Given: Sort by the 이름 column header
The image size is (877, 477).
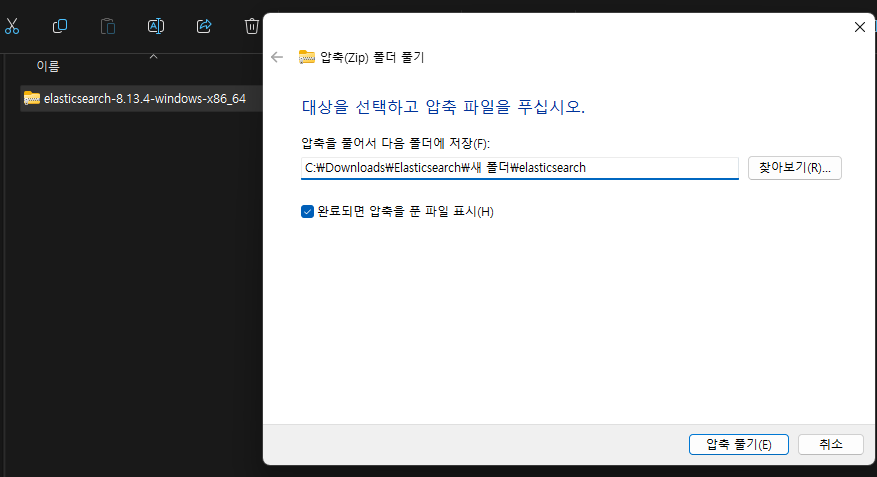Looking at the screenshot, I should pos(48,66).
